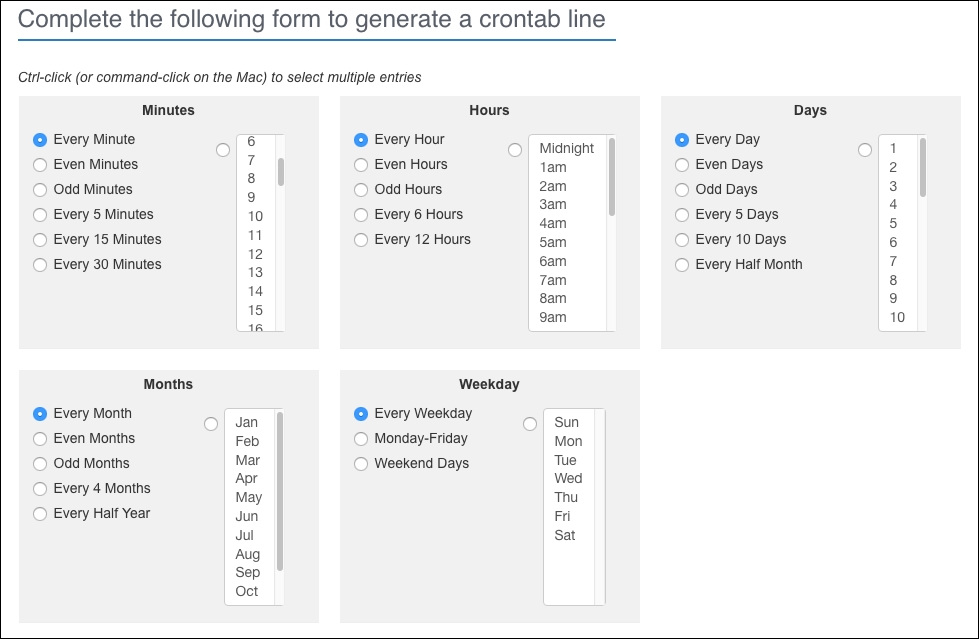Choose the Monday-Friday weekday option
The height and width of the screenshot is (639, 979).
pyautogui.click(x=361, y=438)
